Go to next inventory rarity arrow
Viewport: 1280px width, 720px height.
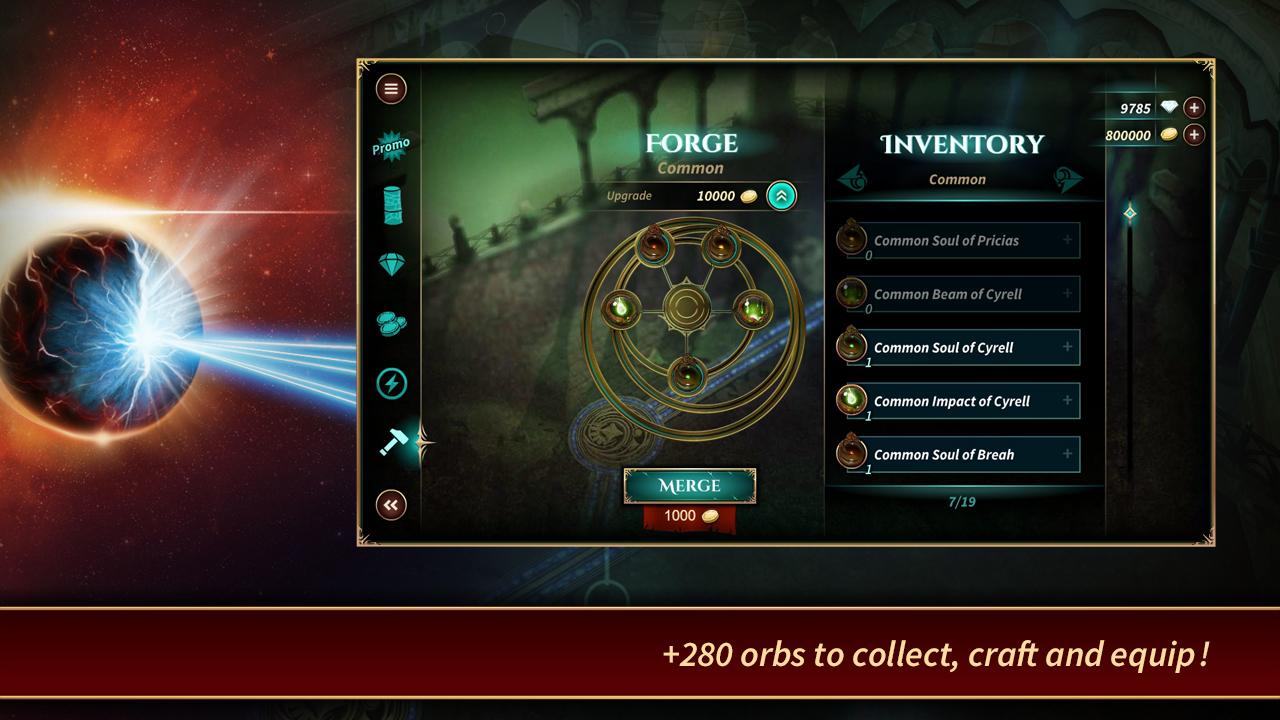(1068, 179)
